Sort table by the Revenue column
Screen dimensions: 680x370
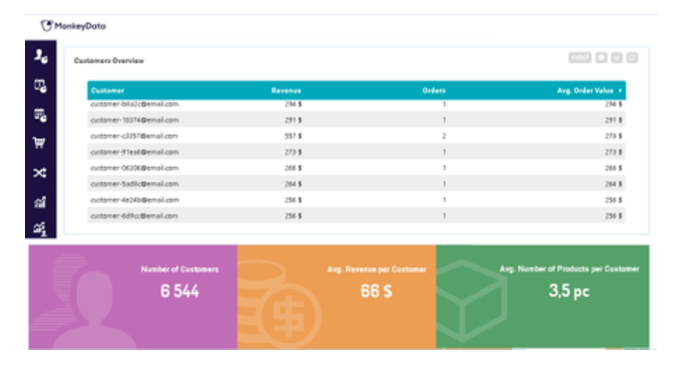pos(286,91)
